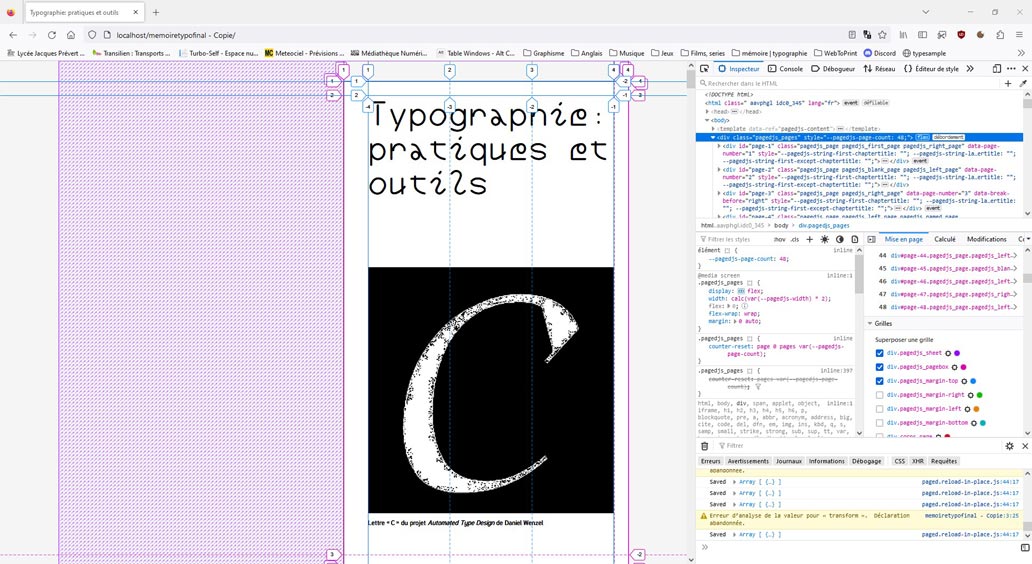Image resolution: width=1032 pixels, height=564 pixels.
Task: Toggle the XHR console filter
Action: point(917,461)
